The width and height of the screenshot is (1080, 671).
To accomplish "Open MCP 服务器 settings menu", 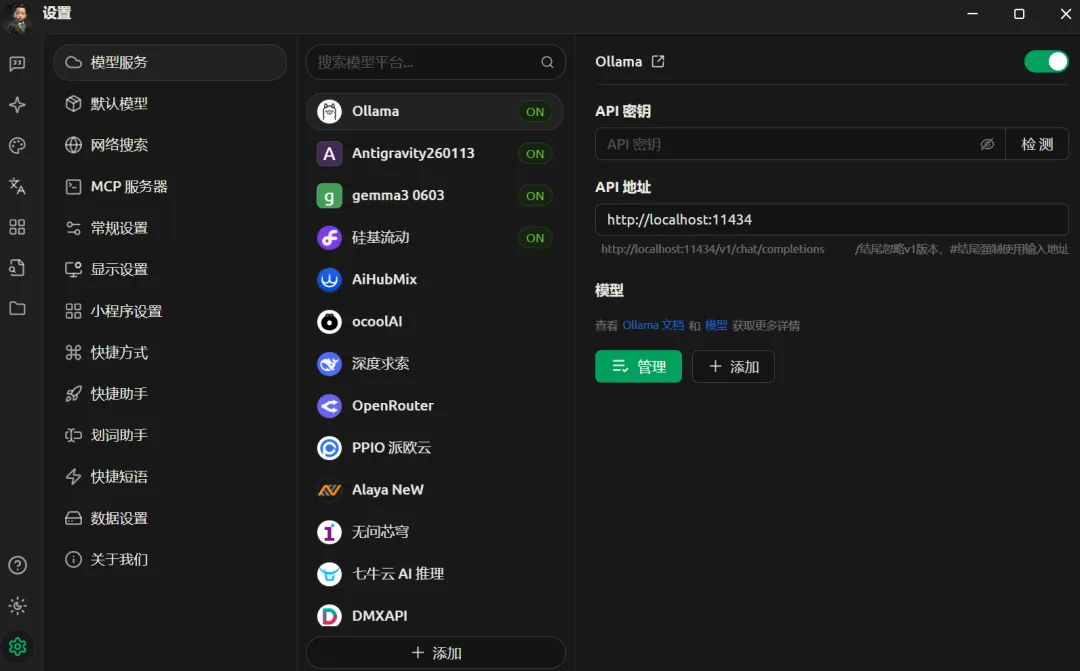I will [170, 186].
